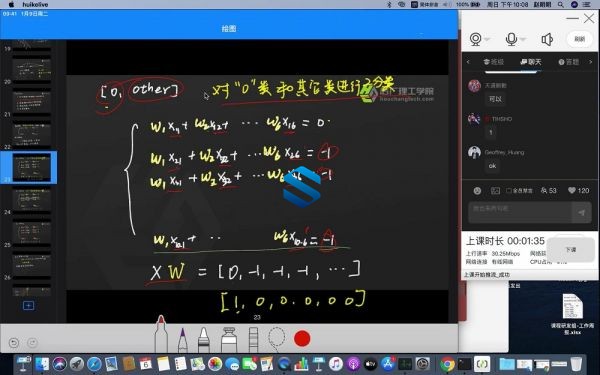Click the undo arrow in drawing toolbar
600x375 pixels.
tap(14, 342)
